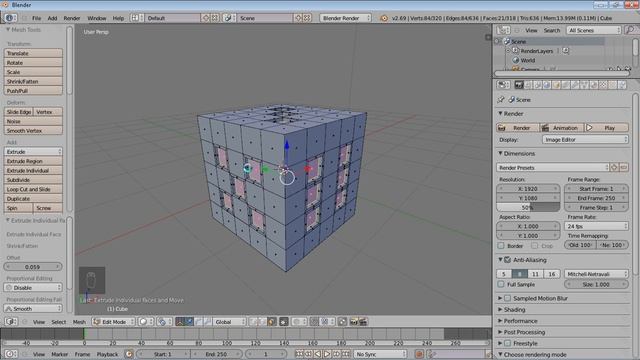Open the Modifiers wrench properties tab icon
This screenshot has width=640, height=360.
575,85
